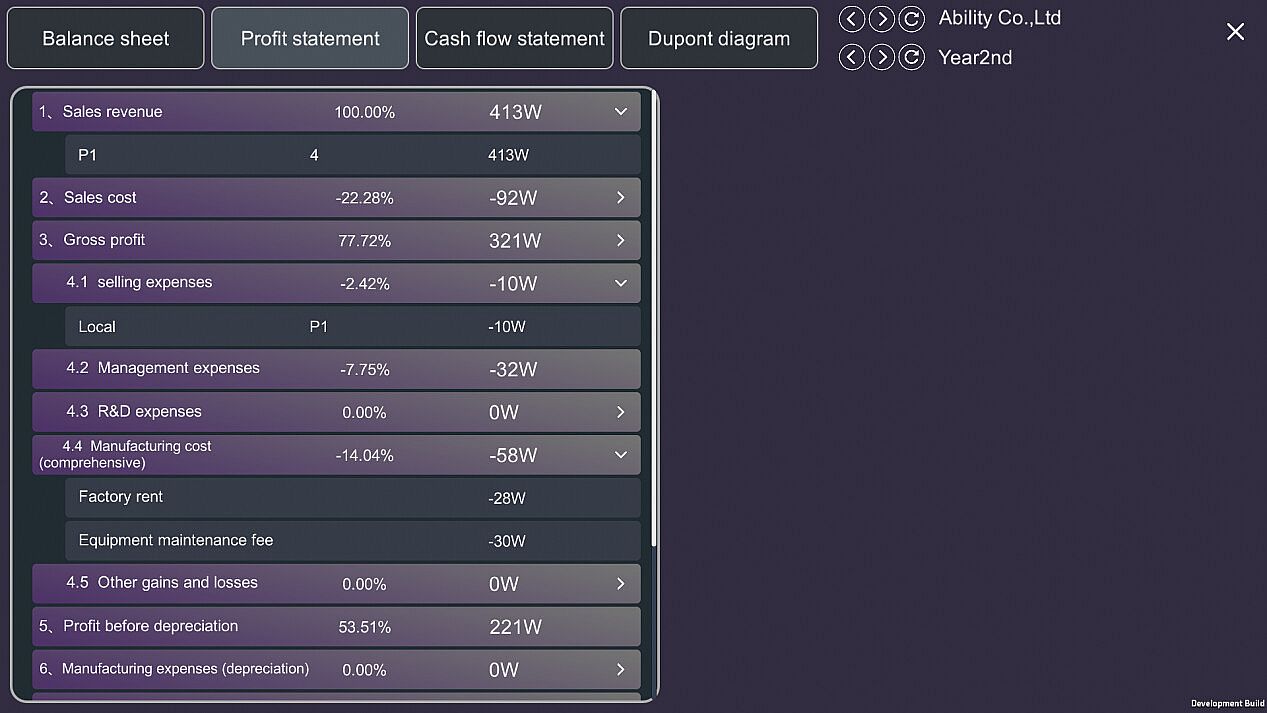Click refresh icon next to Ability Co.,Ltd
This screenshot has height=713, width=1267.
point(911,19)
